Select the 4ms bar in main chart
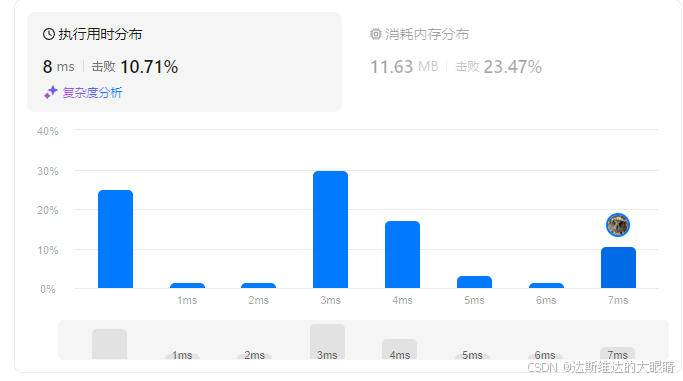683x381 pixels. [x=402, y=255]
